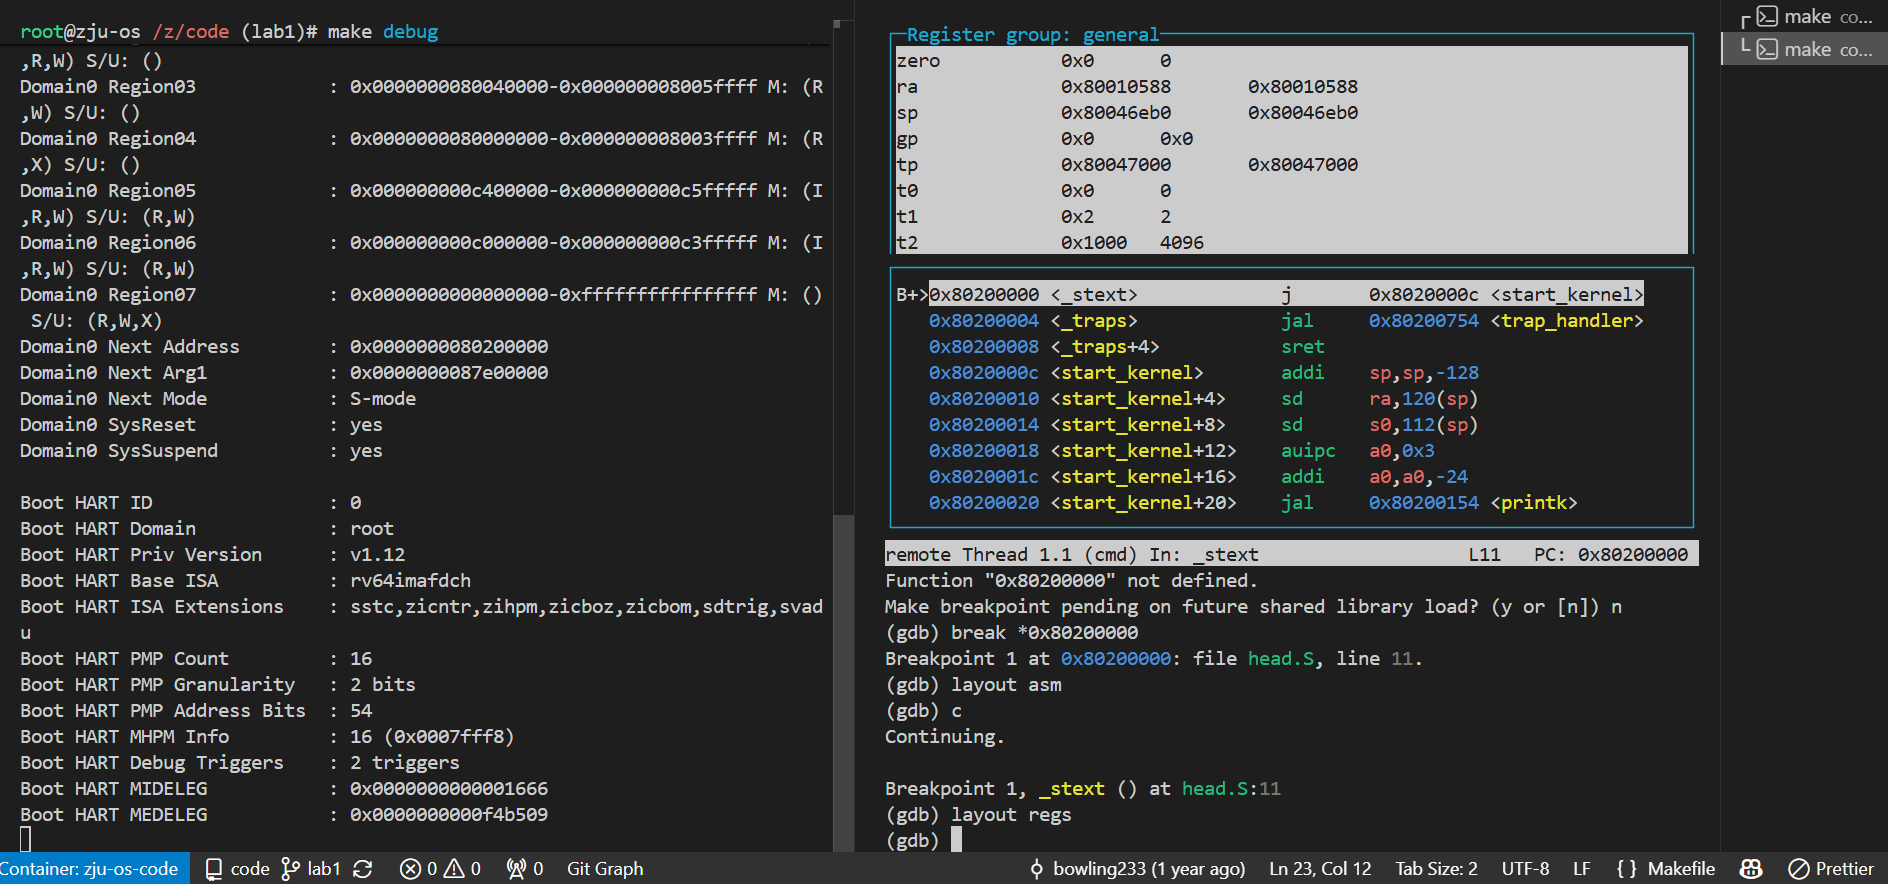Screen dimensions: 1888x884
Task: Change end of line sequence LF
Action: pyautogui.click(x=1582, y=869)
